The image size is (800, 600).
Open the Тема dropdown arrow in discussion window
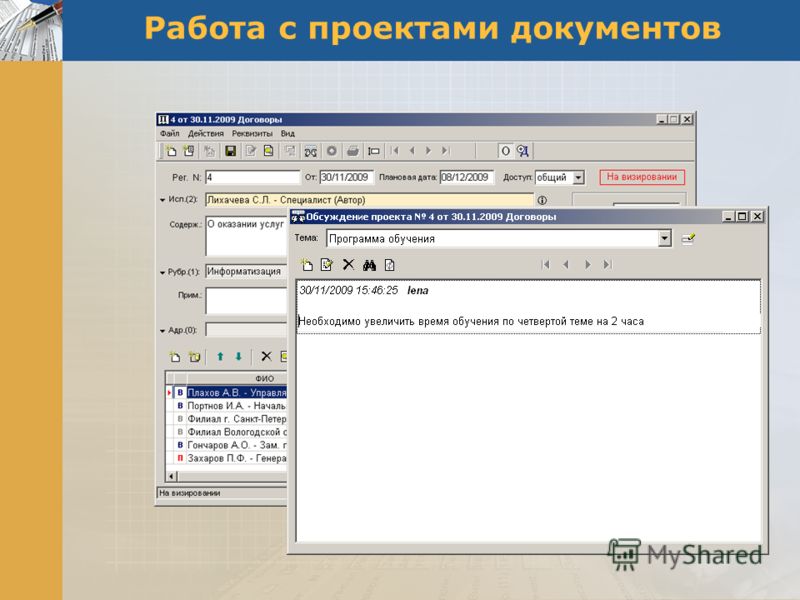pos(664,238)
